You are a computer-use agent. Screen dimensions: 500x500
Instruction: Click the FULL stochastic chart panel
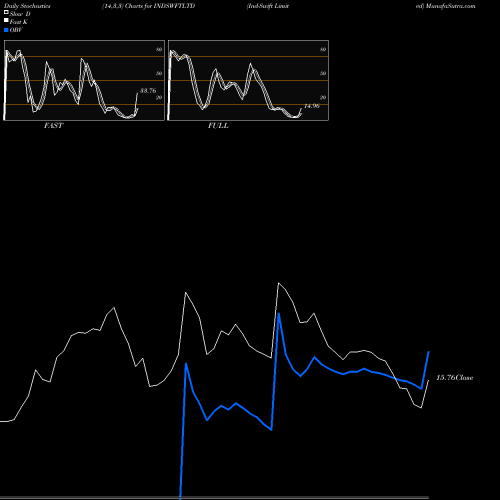(248, 80)
